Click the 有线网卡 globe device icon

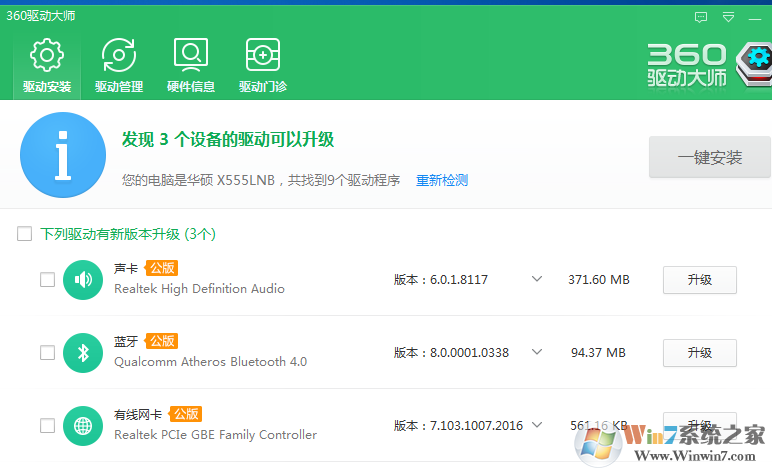point(84,425)
